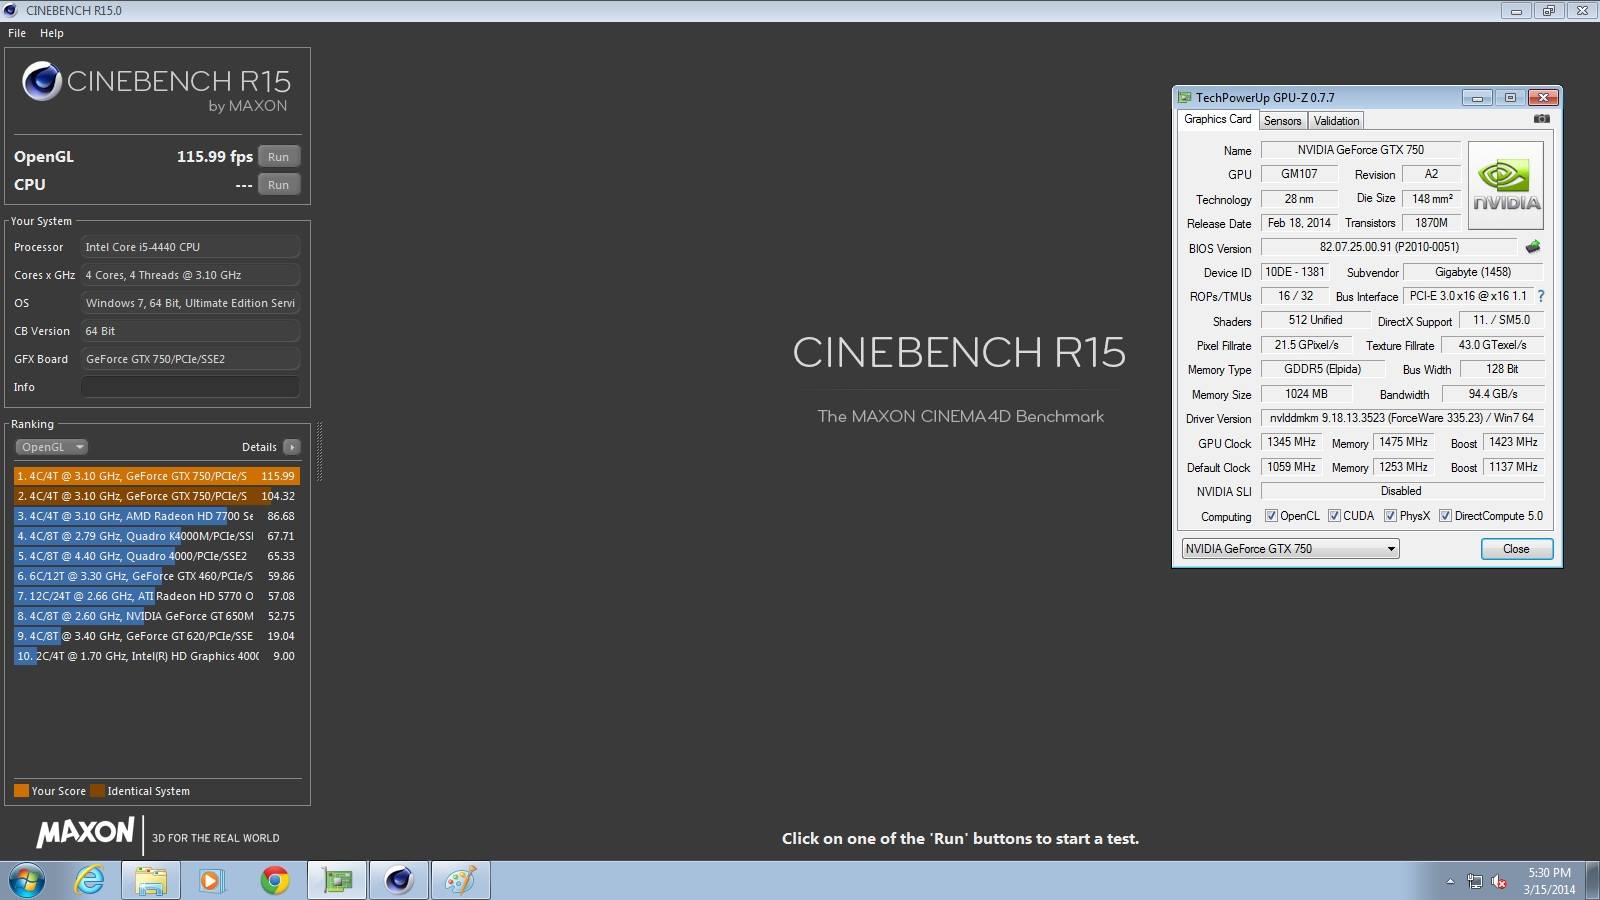The height and width of the screenshot is (900, 1600).
Task: Select ranking row 2 score 104.32
Action: click(x=157, y=496)
